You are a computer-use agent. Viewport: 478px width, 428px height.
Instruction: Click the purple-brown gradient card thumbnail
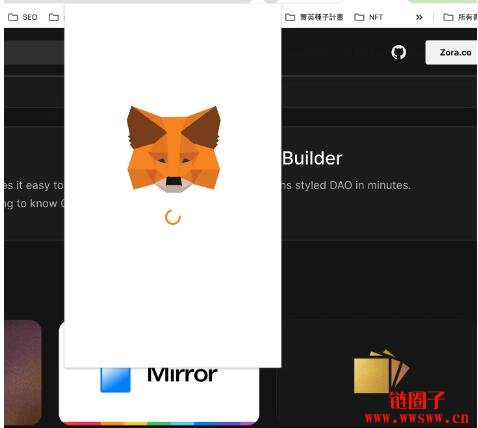tap(23, 373)
